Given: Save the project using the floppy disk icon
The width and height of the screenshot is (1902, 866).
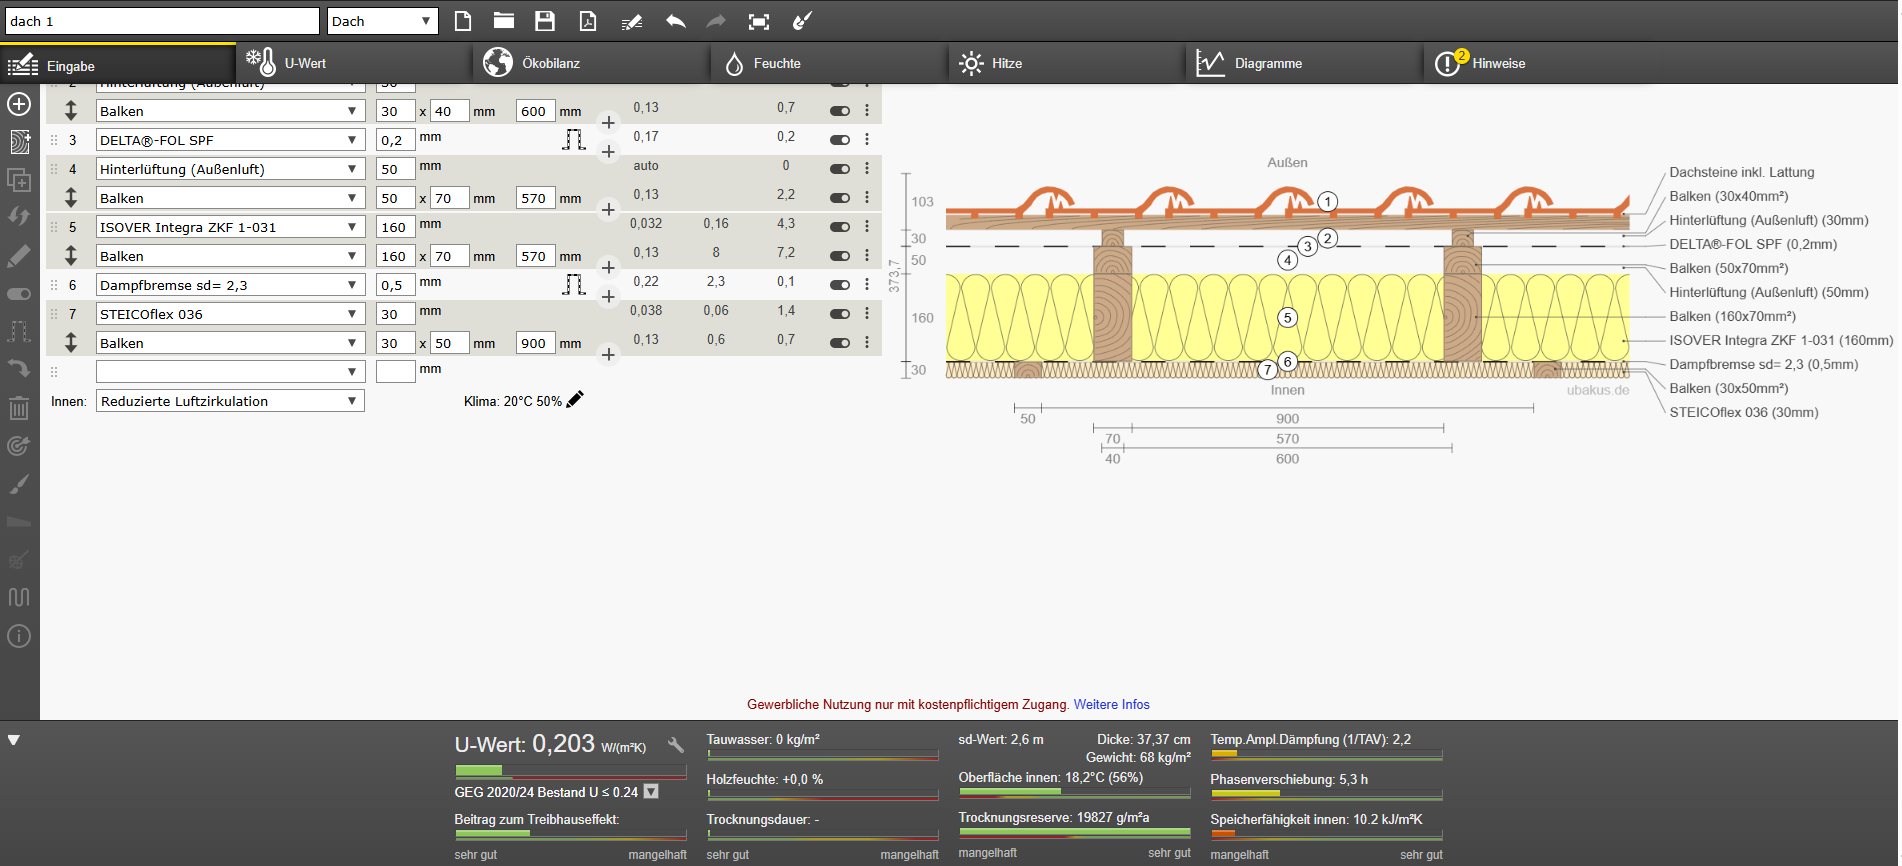Looking at the screenshot, I should point(544,21).
